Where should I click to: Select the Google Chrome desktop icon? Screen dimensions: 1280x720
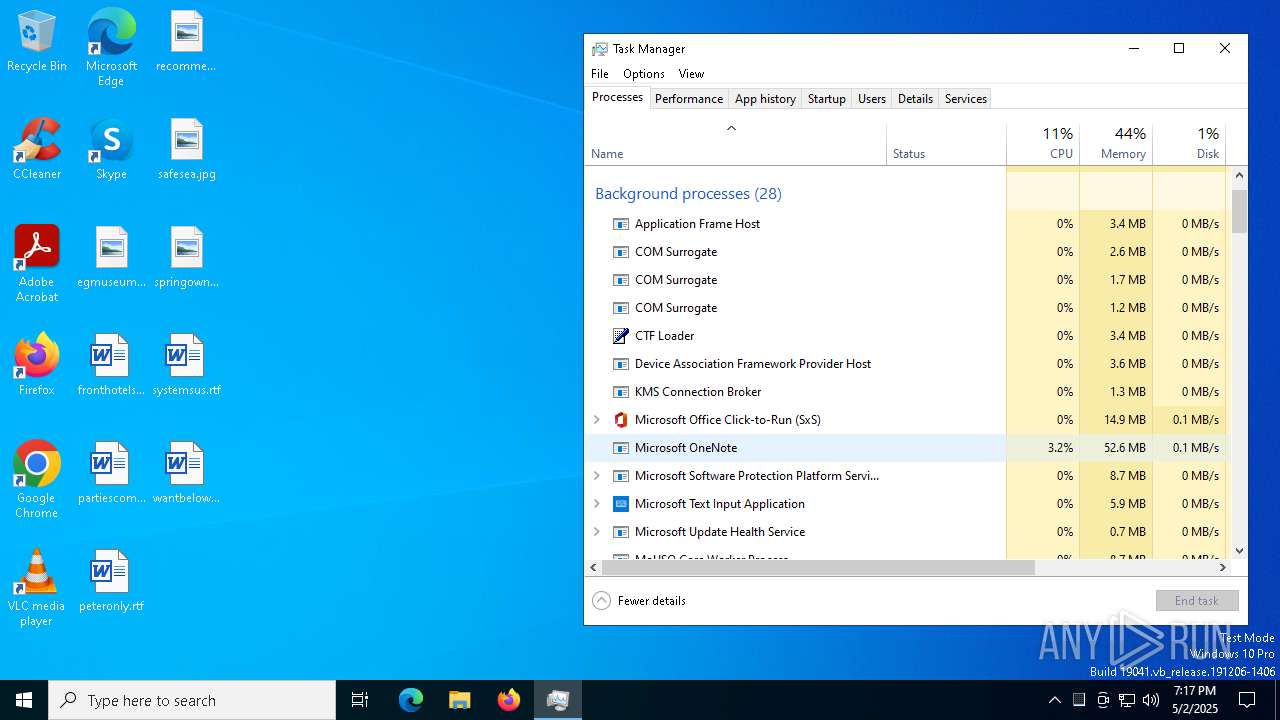coord(37,480)
